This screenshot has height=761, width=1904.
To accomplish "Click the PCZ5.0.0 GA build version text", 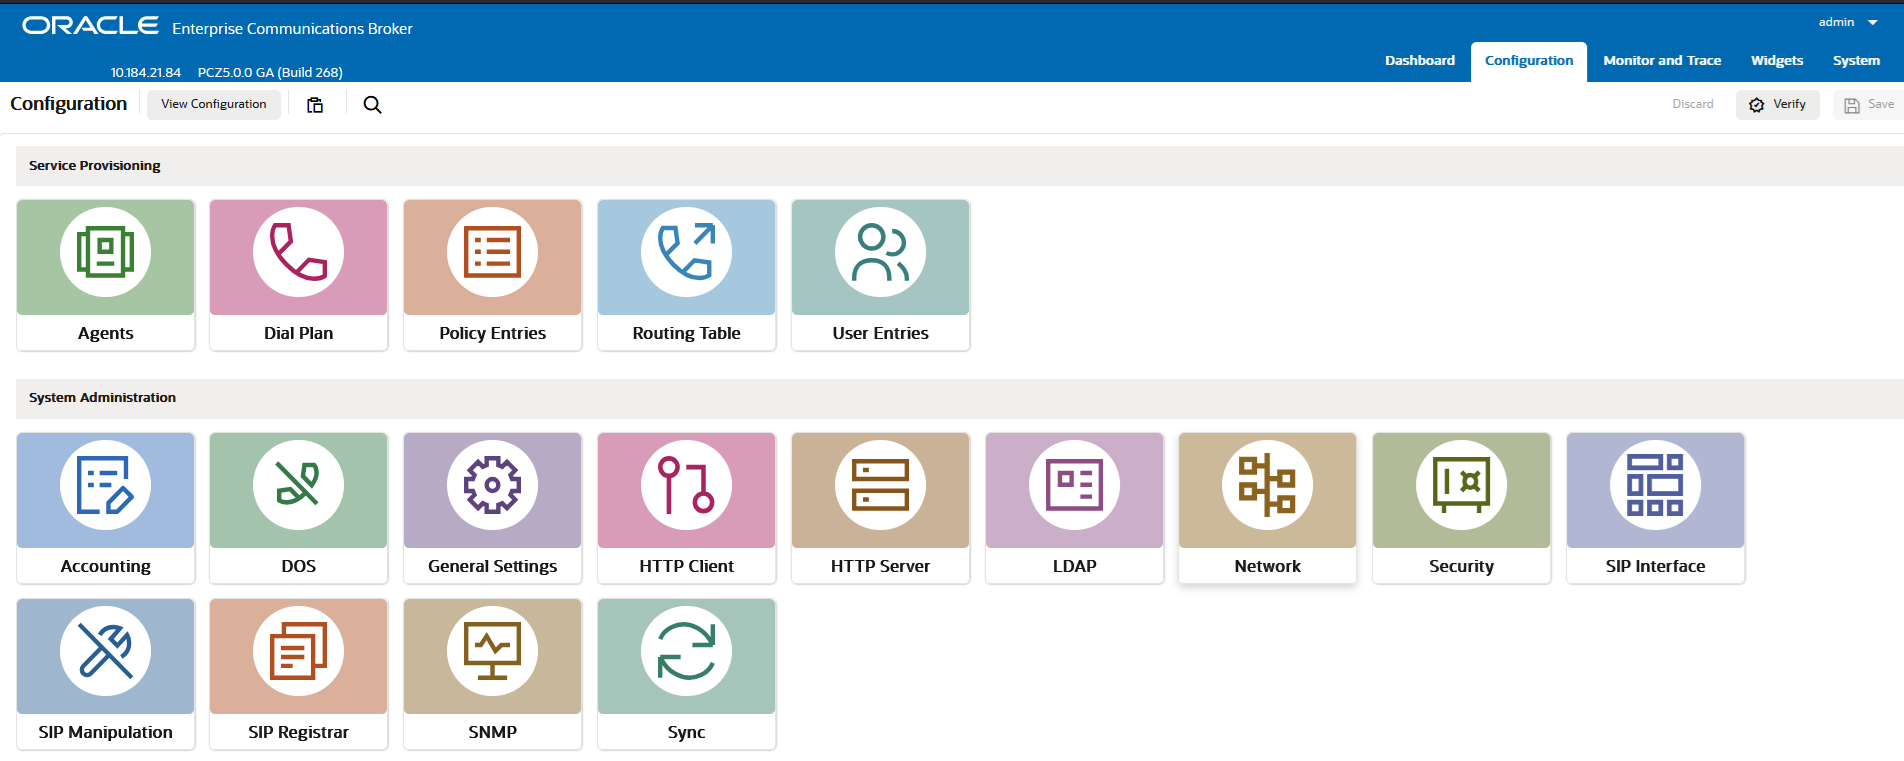I will pyautogui.click(x=270, y=73).
